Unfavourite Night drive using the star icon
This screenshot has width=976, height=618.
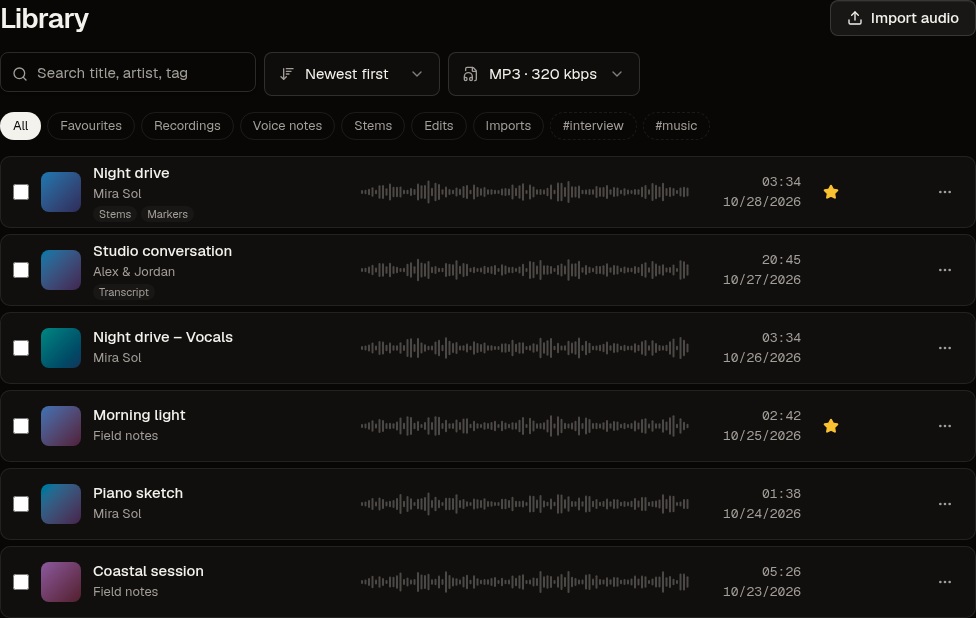click(x=830, y=192)
